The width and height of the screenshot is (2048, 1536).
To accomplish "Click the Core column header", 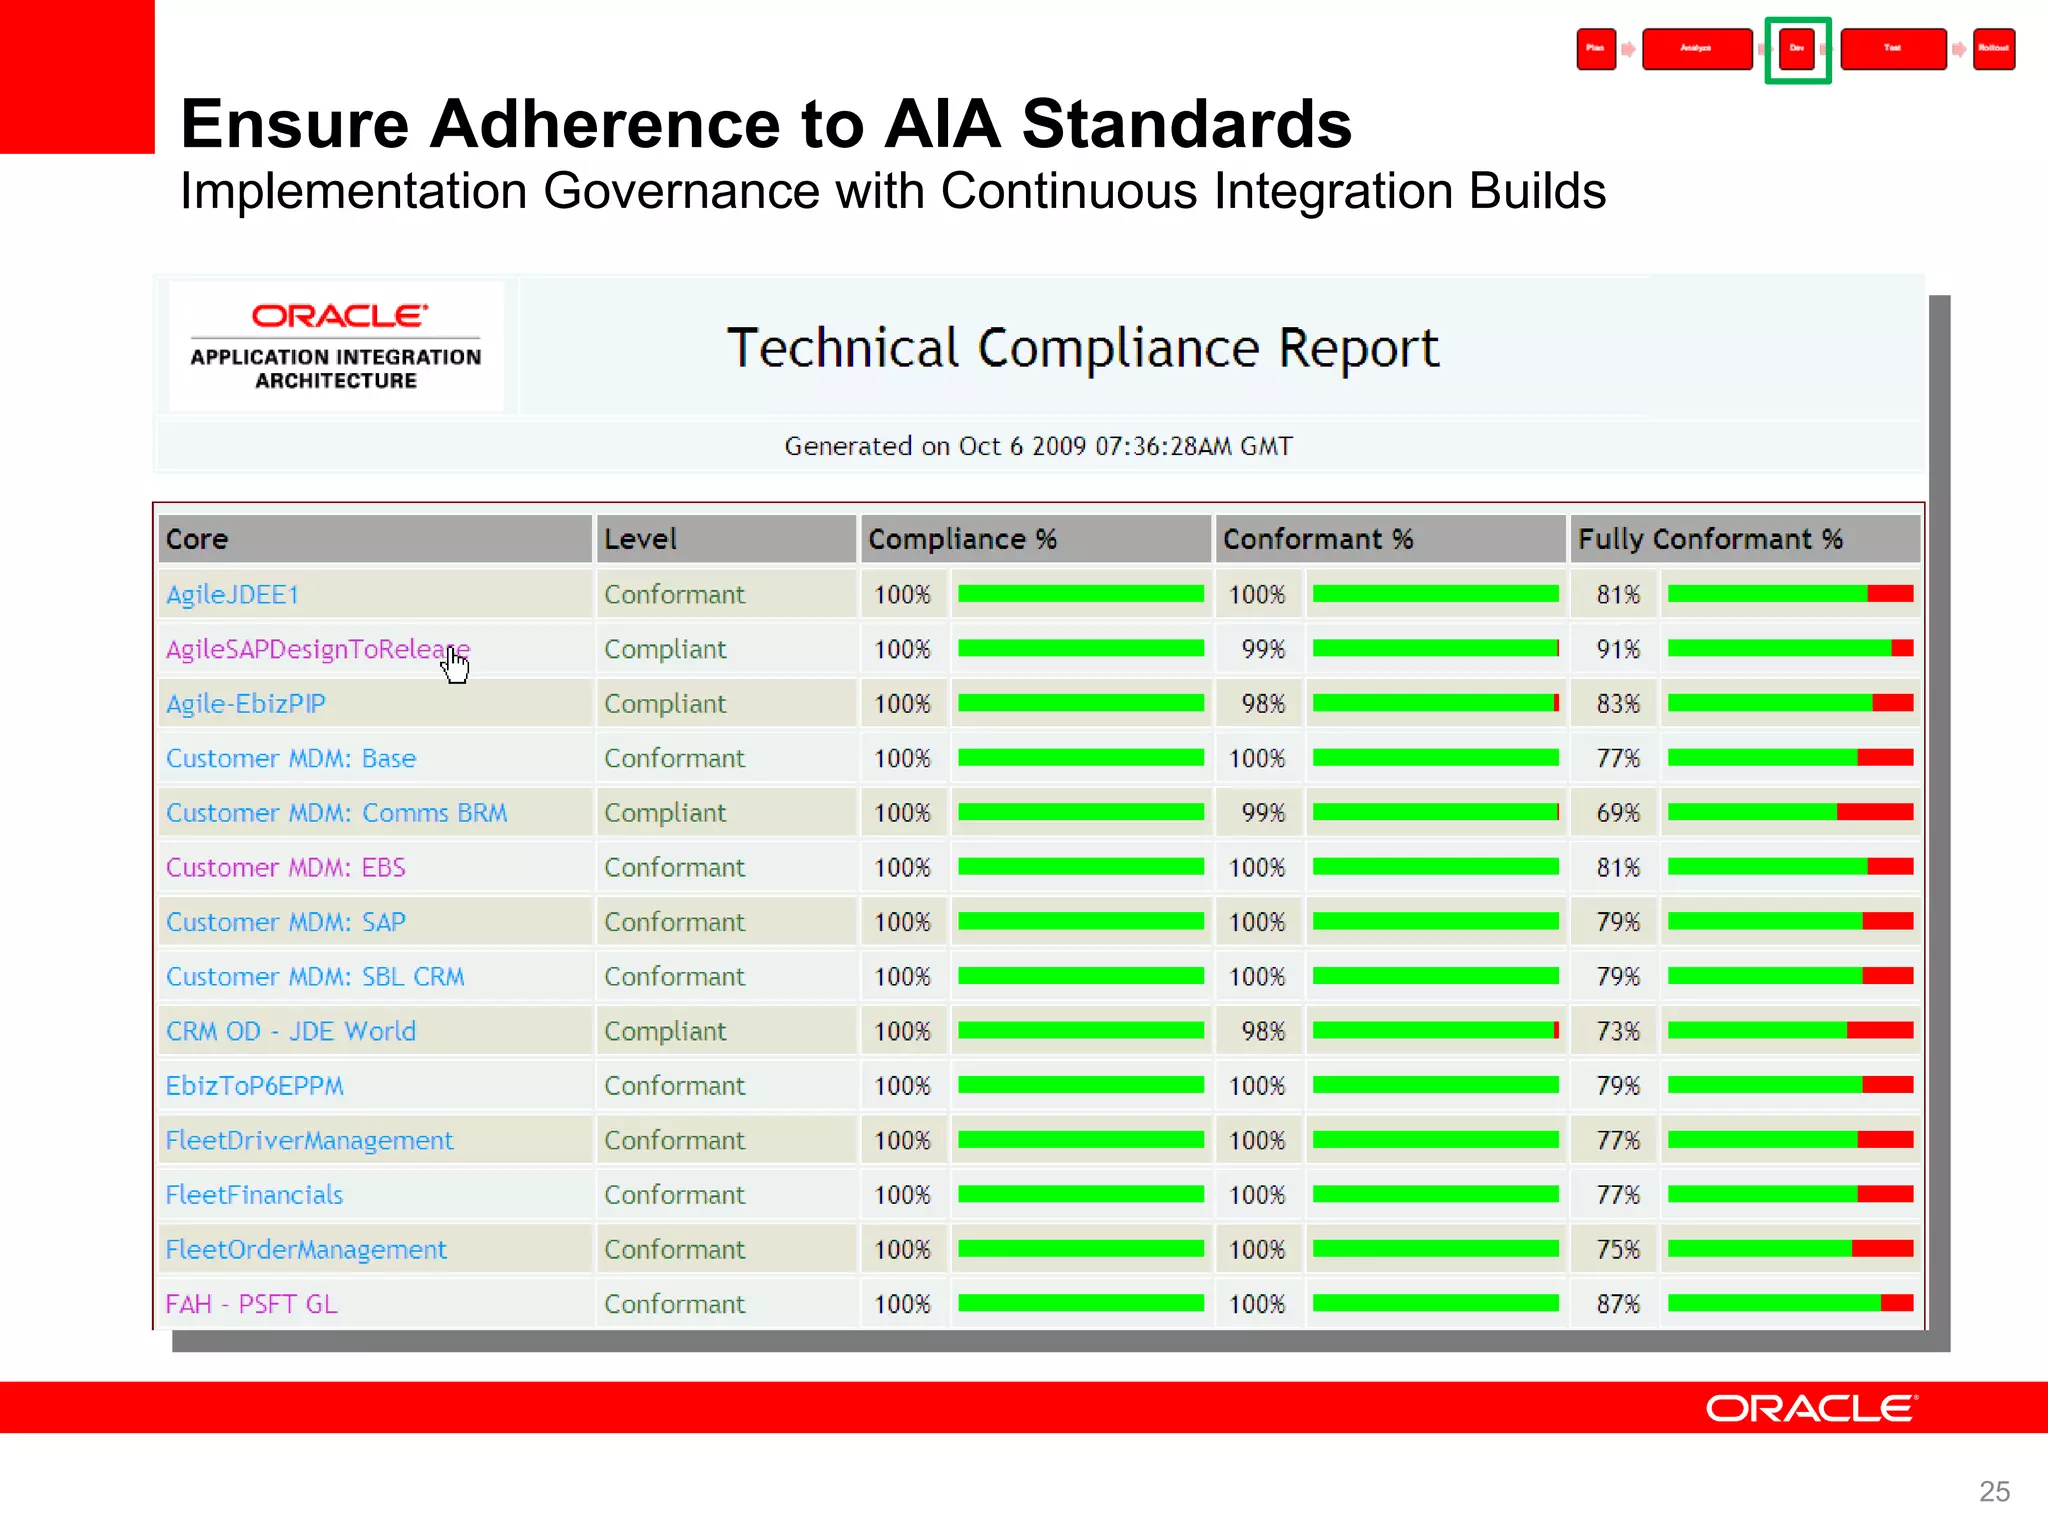I will point(375,539).
